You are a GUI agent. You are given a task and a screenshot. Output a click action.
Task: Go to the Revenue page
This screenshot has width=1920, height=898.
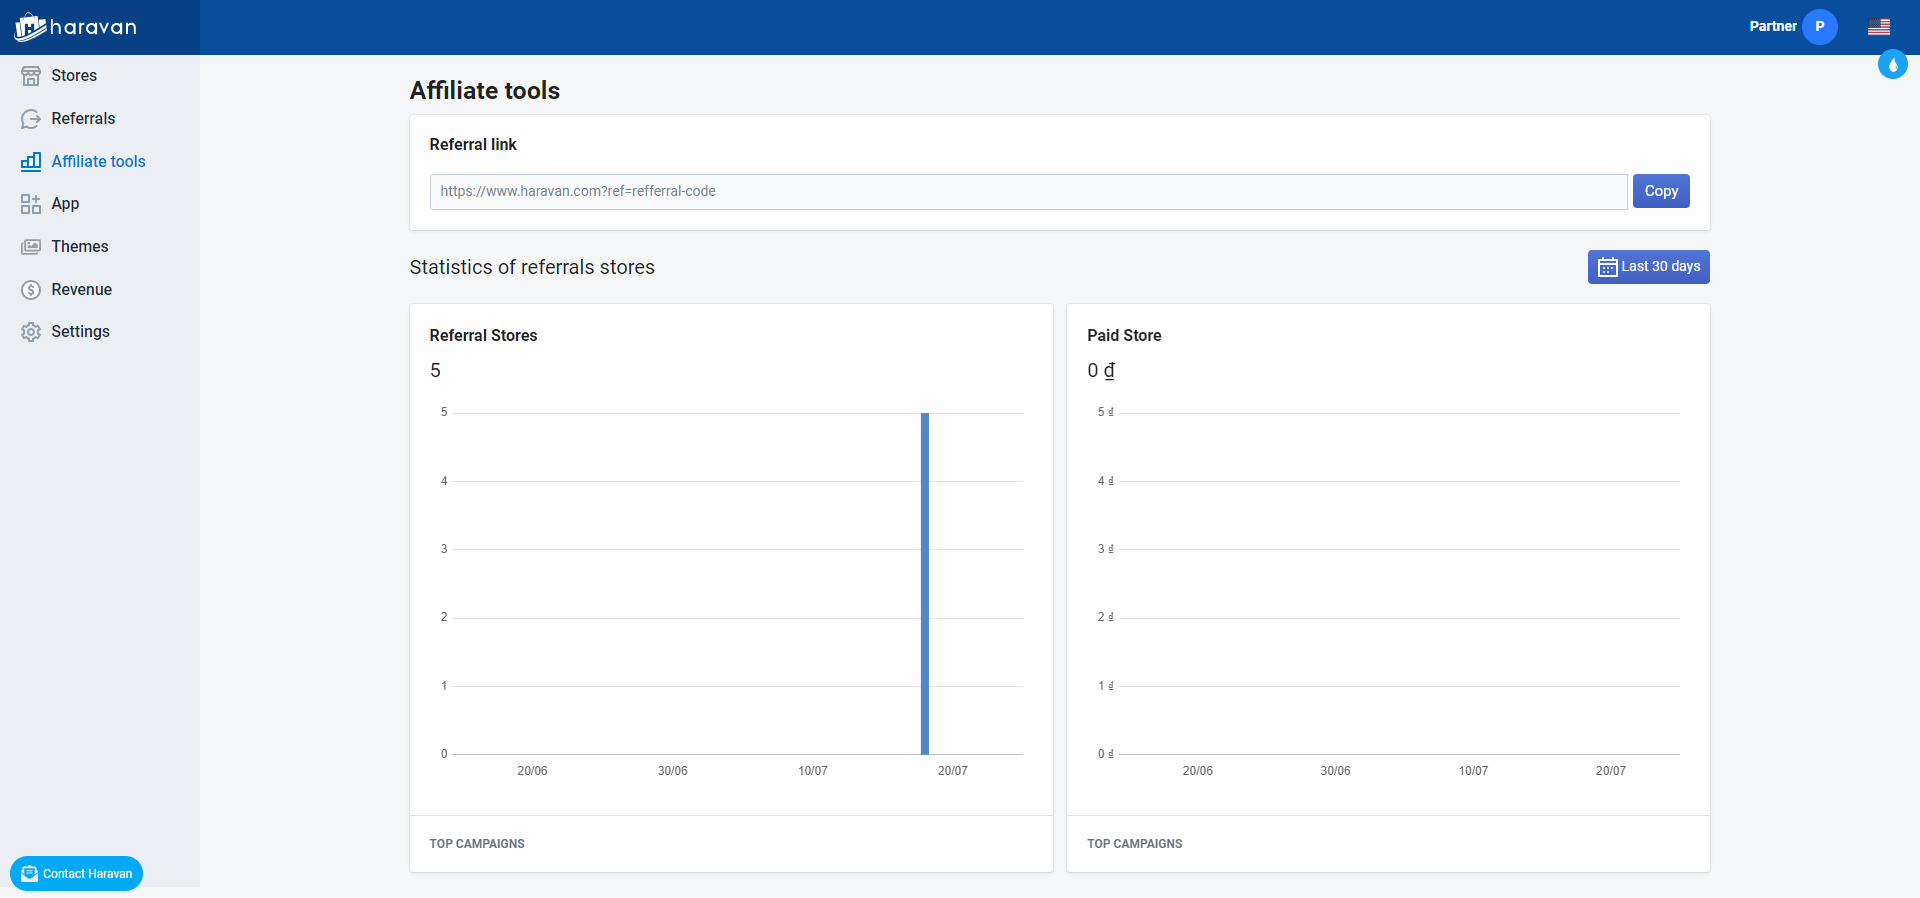[81, 290]
